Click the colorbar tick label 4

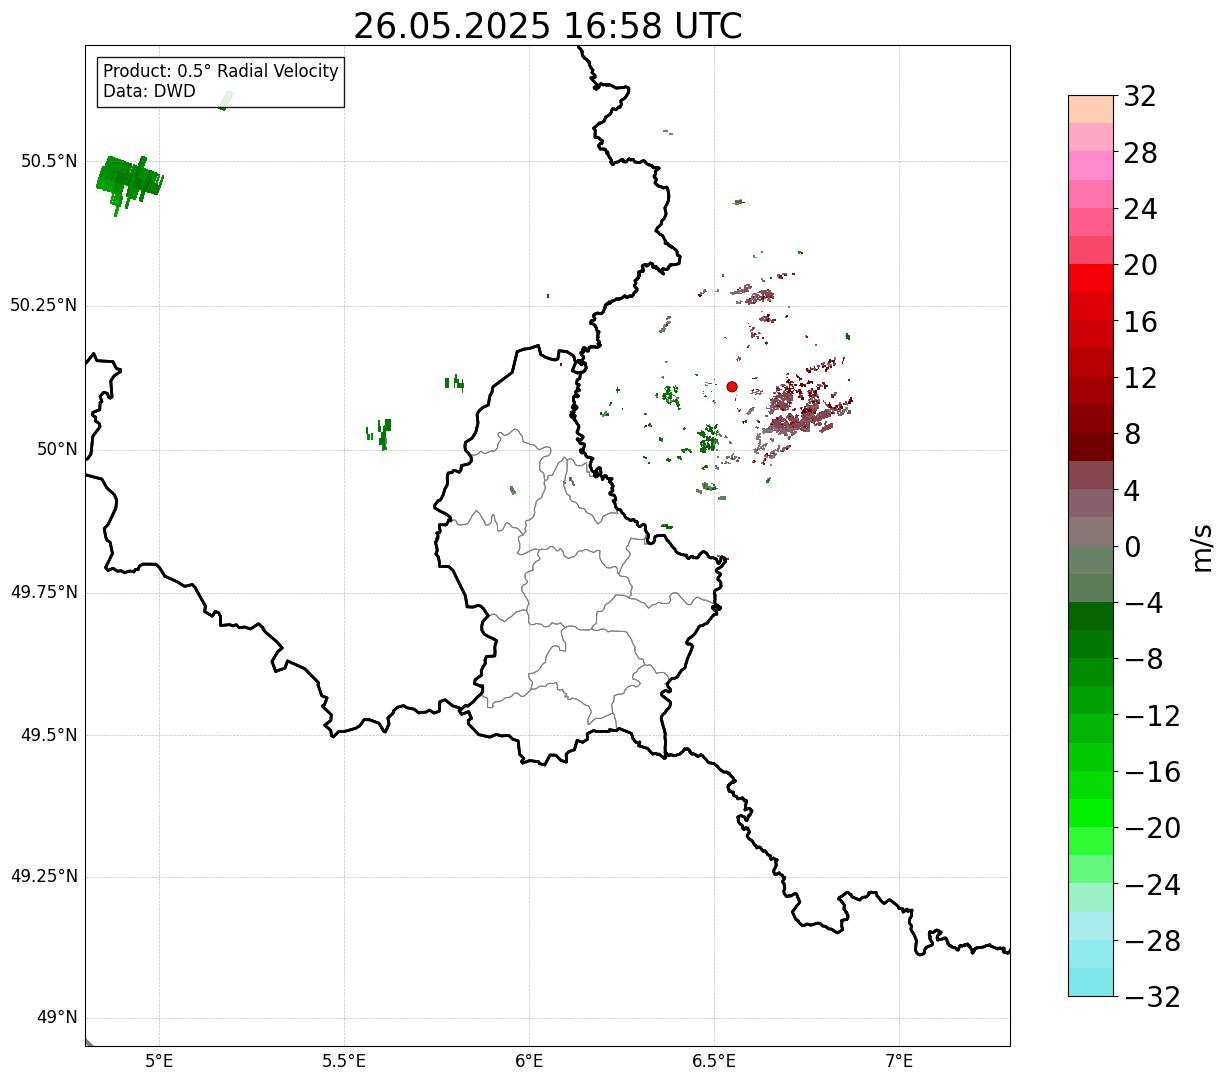tap(1133, 491)
